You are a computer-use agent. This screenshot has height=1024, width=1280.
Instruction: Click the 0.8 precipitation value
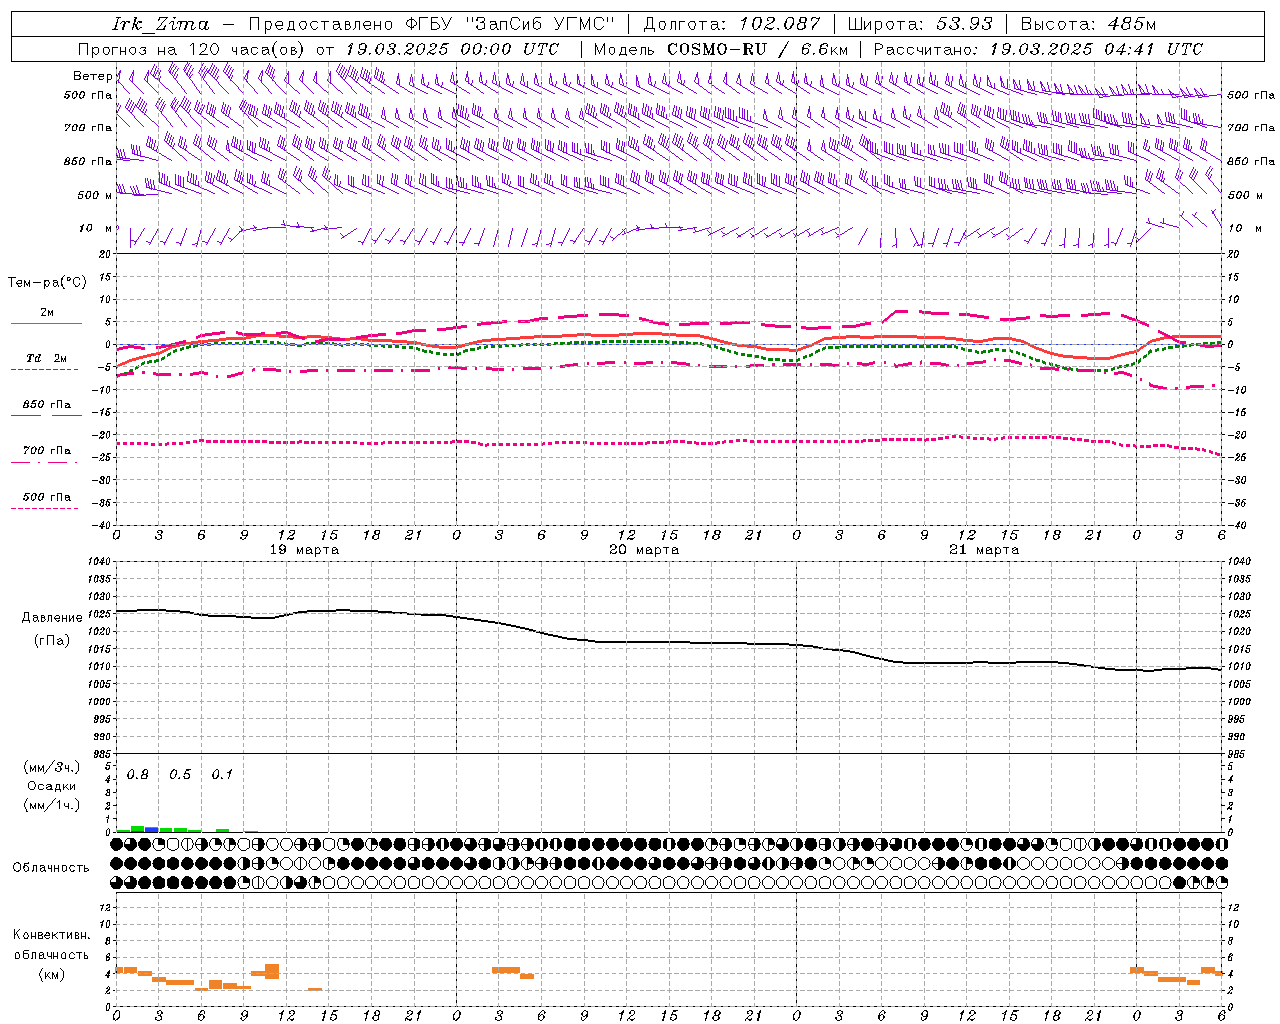(x=138, y=775)
